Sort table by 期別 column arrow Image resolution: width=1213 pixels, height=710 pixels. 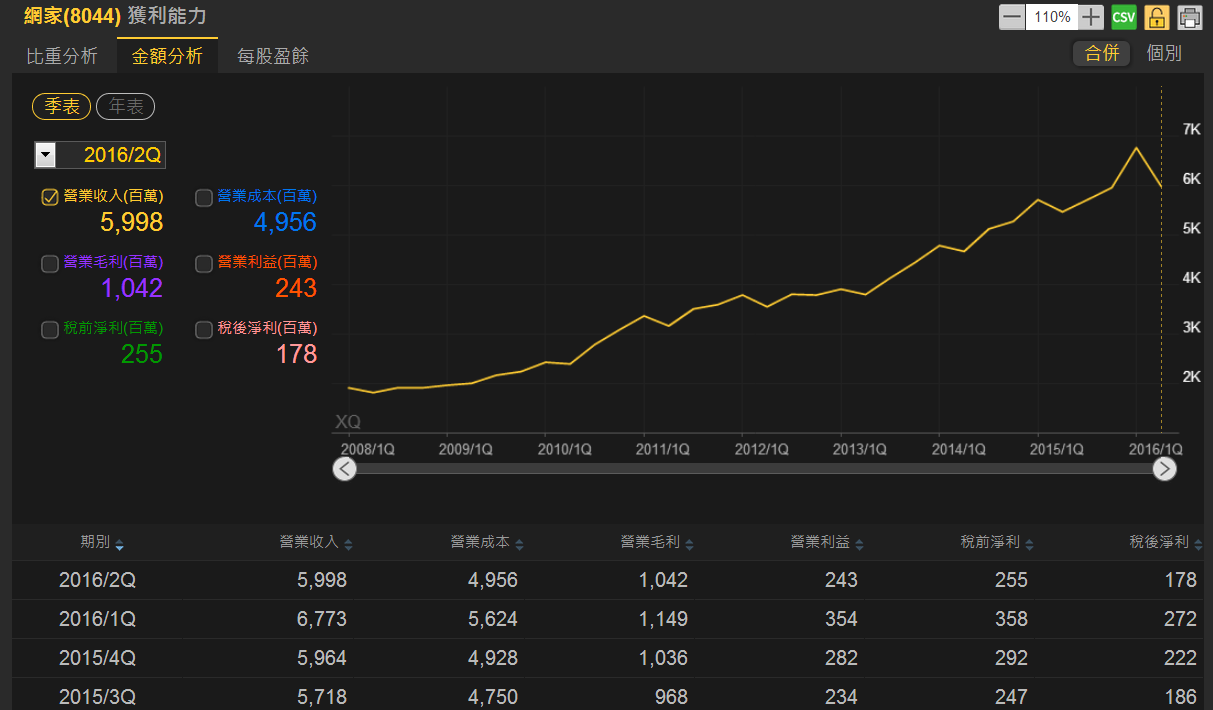pos(120,545)
